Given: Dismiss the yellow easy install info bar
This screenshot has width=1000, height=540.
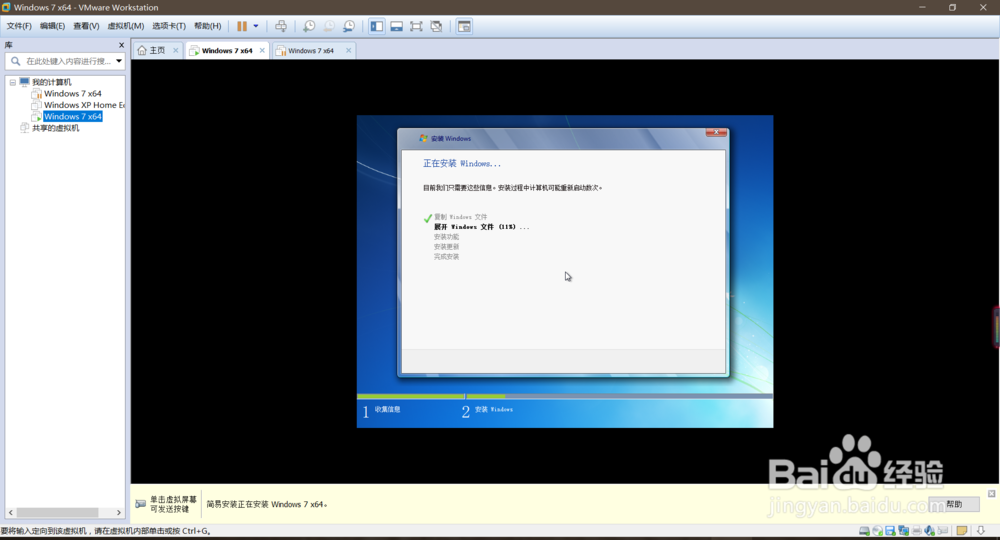Looking at the screenshot, I should coord(992,493).
